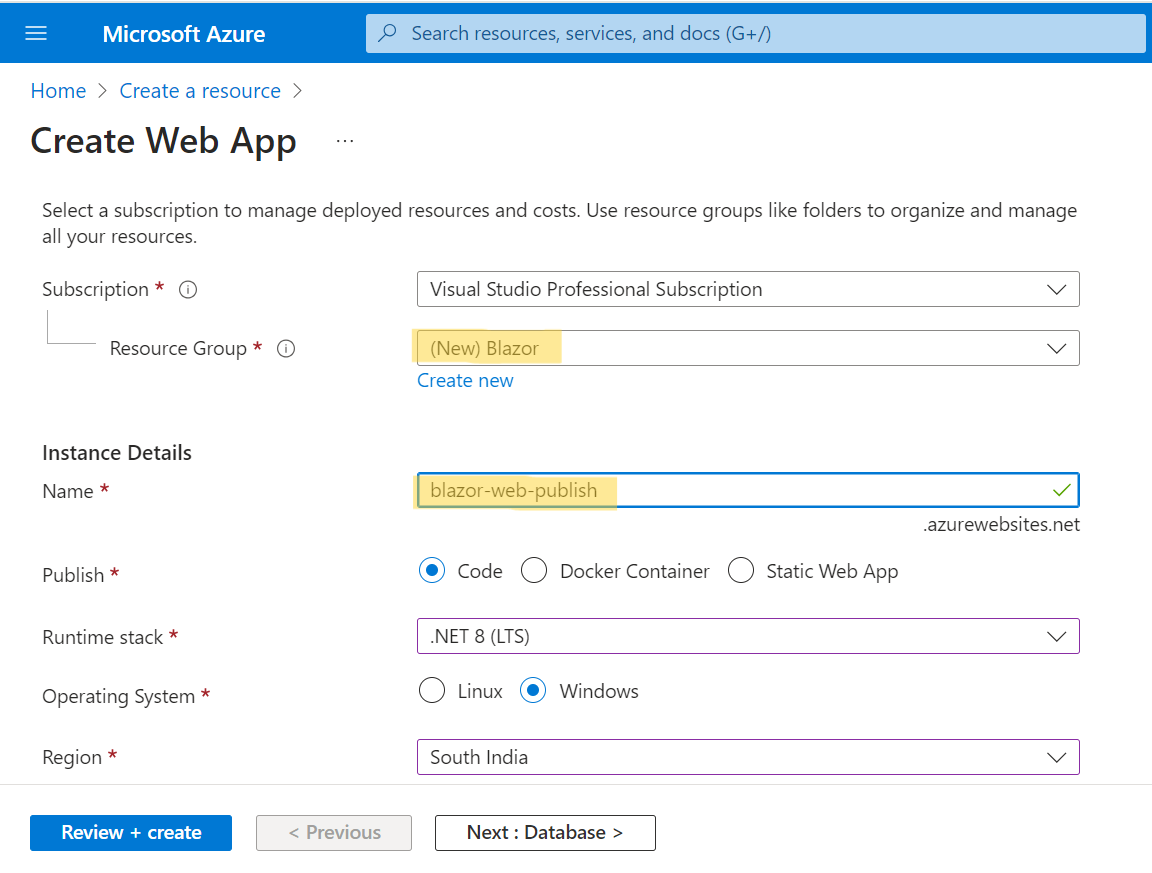This screenshot has width=1152, height=873.
Task: Choose Linux as operating system
Action: (x=432, y=691)
